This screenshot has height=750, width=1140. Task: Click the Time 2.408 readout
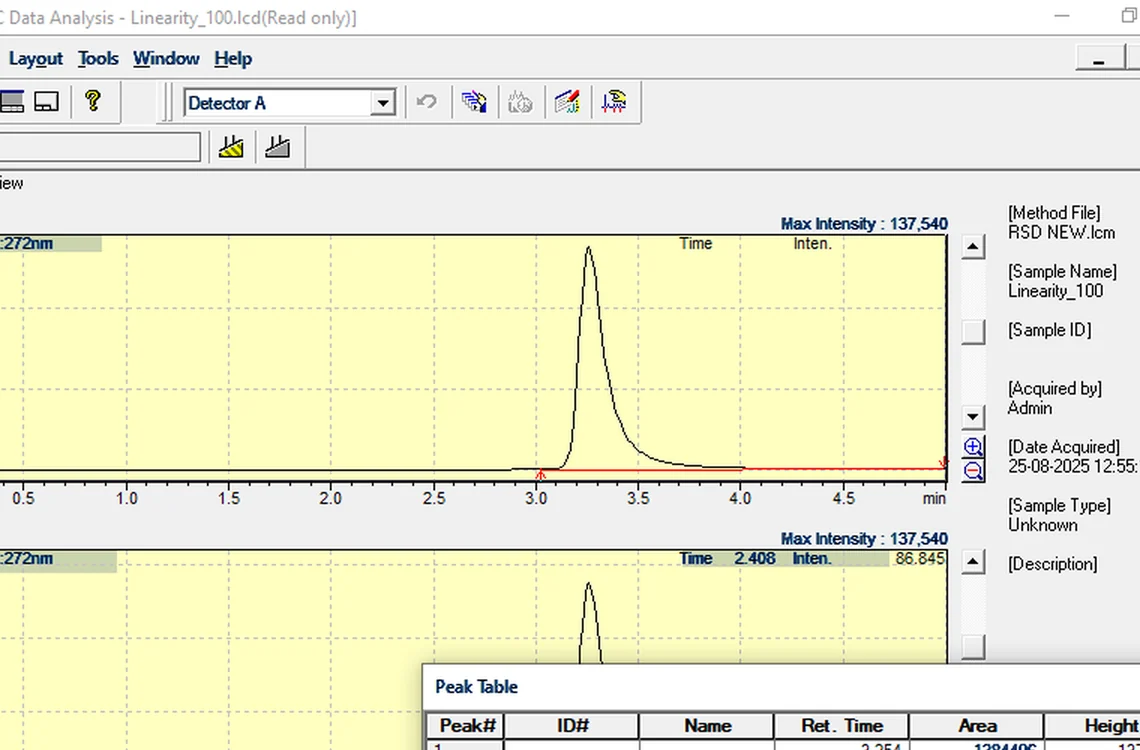(727, 558)
